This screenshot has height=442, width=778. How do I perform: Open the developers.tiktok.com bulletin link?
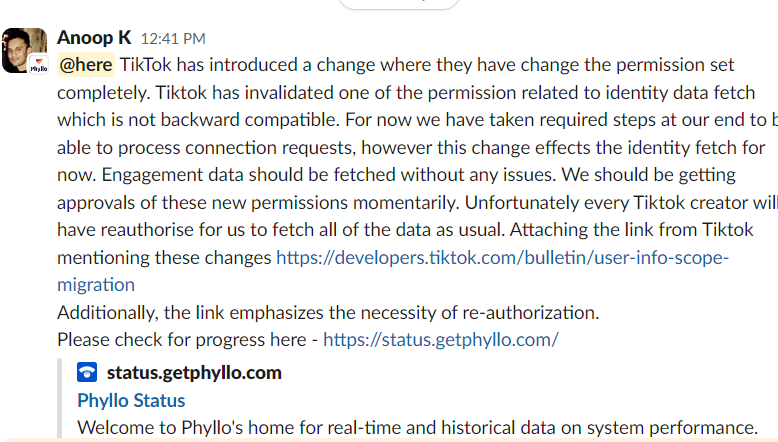[502, 257]
